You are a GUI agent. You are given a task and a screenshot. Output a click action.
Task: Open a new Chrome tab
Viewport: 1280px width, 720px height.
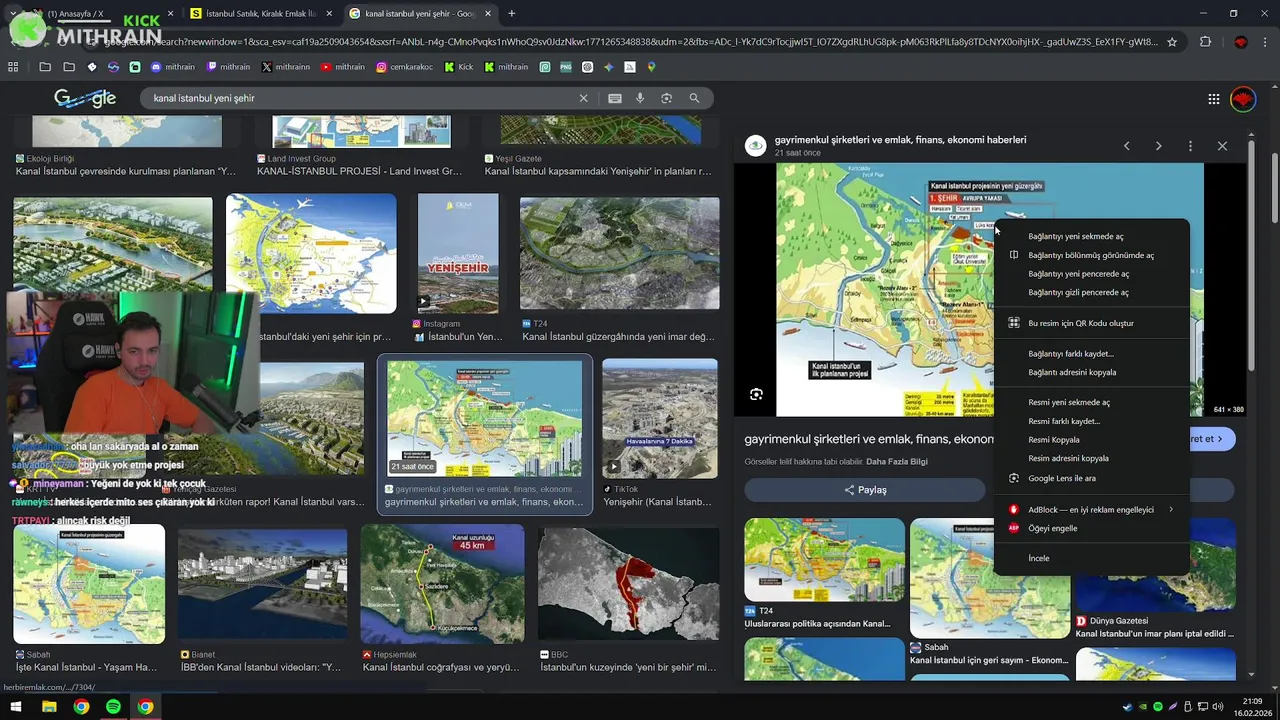(511, 13)
